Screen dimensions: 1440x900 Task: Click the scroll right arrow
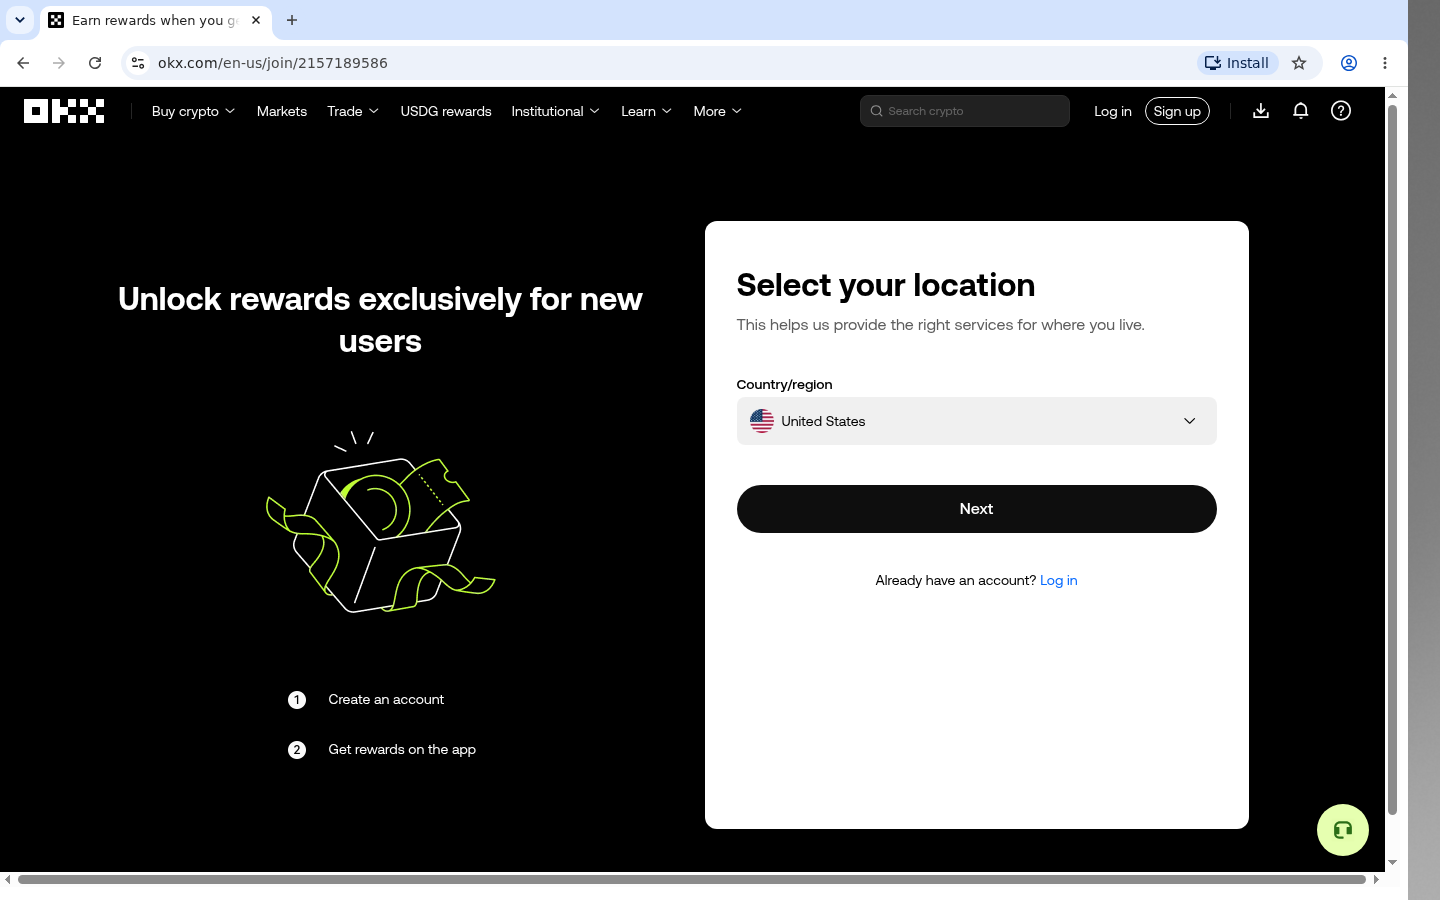(x=1377, y=880)
